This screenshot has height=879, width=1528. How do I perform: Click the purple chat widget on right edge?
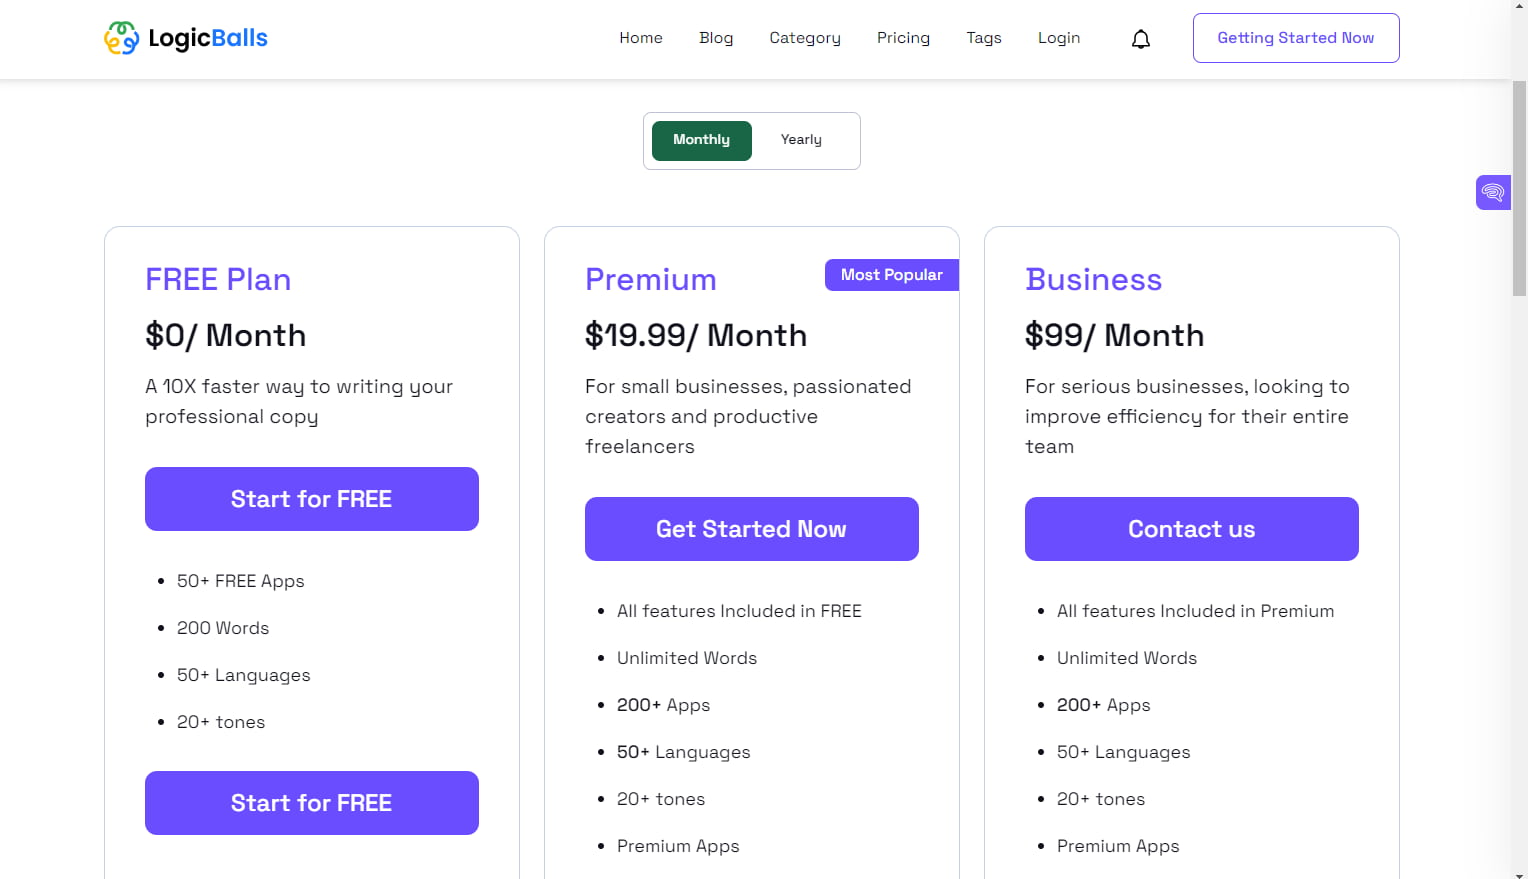(1492, 192)
